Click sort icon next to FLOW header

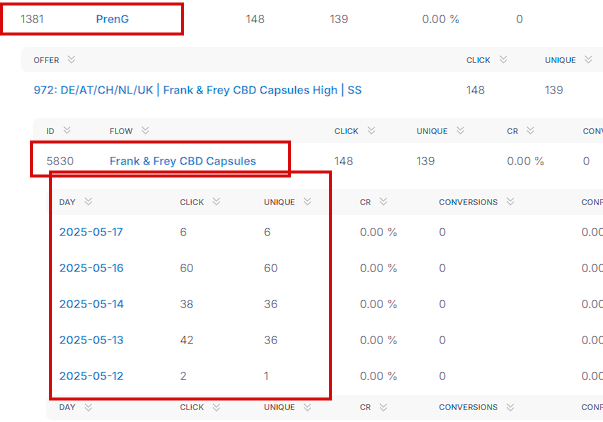click(146, 131)
